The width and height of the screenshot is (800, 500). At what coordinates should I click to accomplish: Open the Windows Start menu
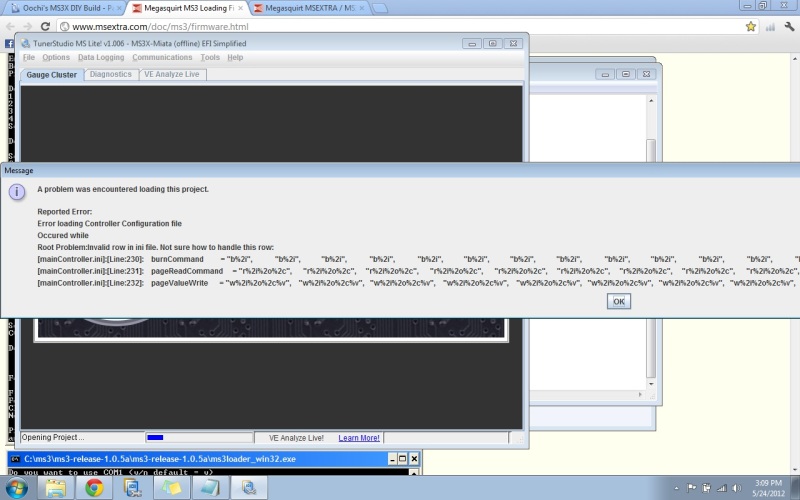[x=16, y=488]
